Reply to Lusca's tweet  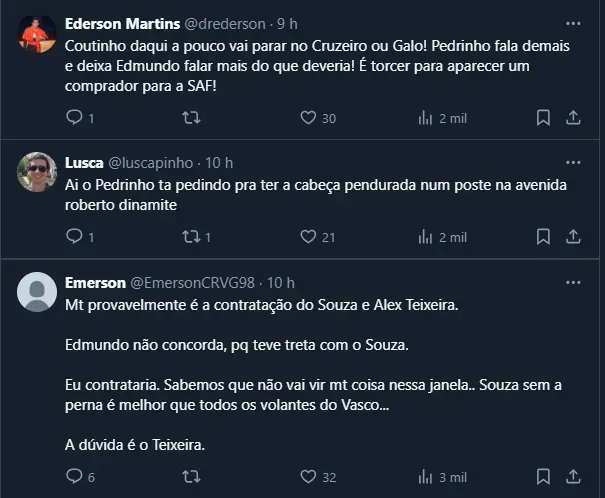pos(73,237)
